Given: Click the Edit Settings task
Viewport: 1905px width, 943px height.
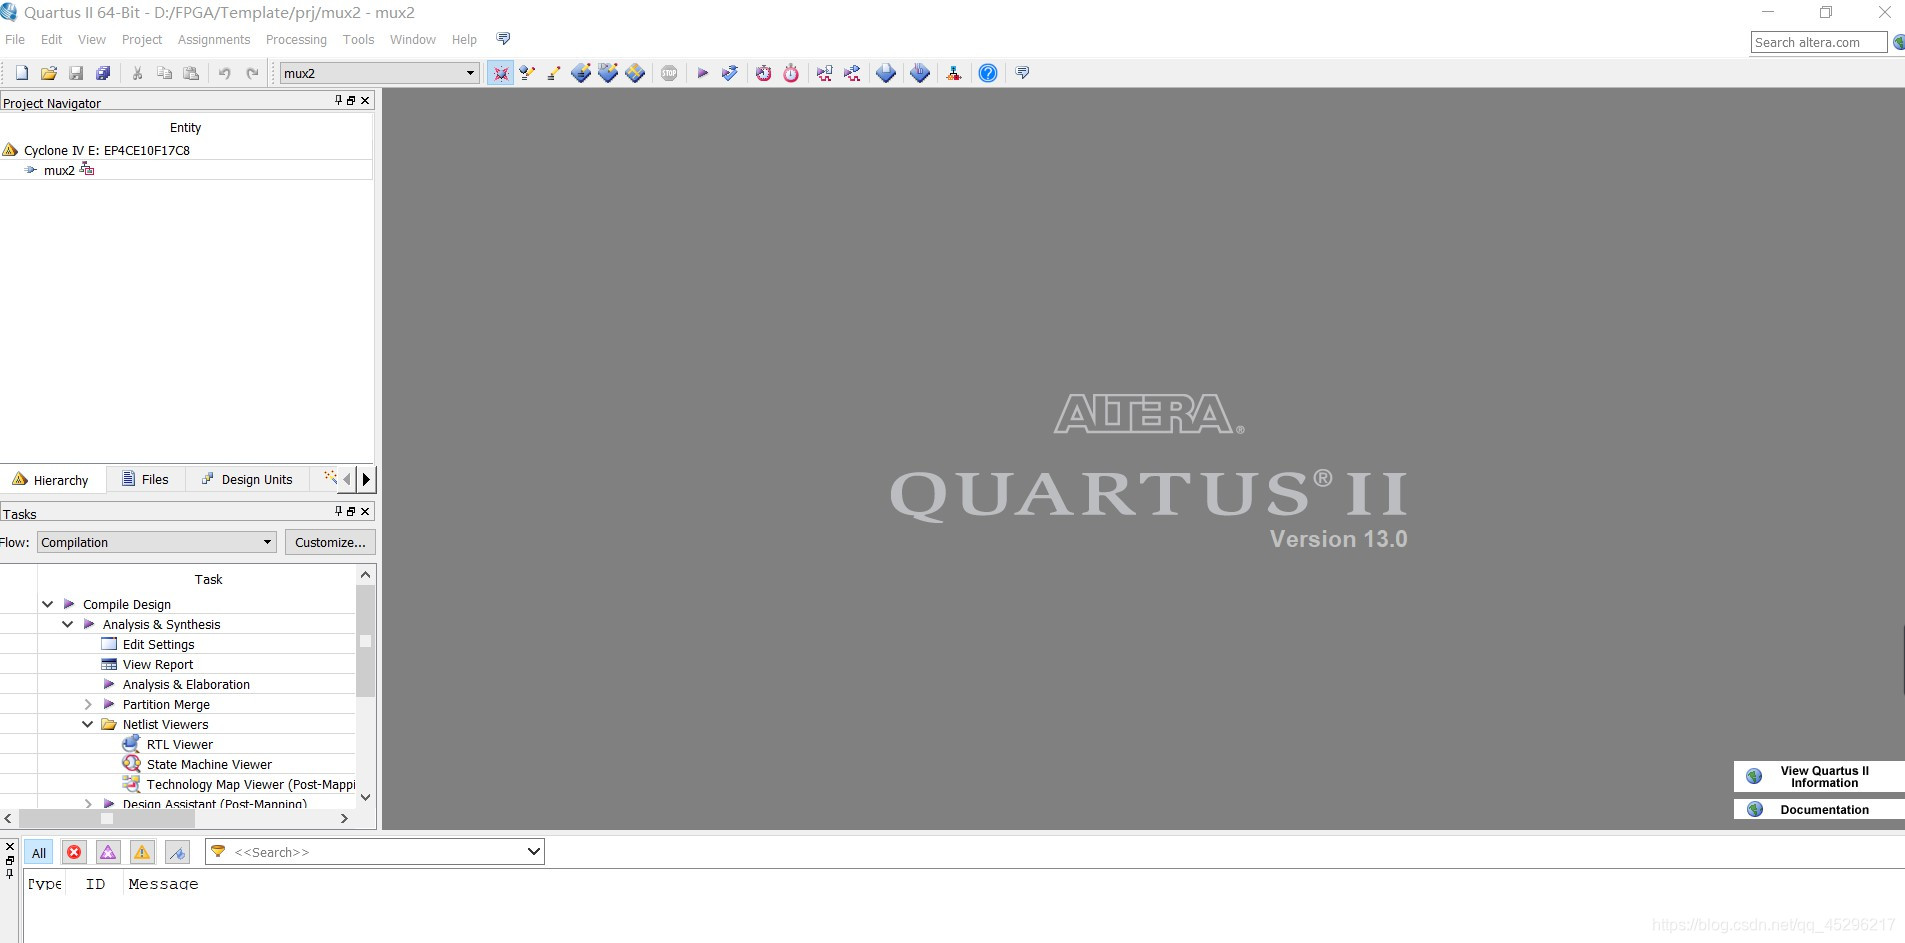Looking at the screenshot, I should click(158, 644).
